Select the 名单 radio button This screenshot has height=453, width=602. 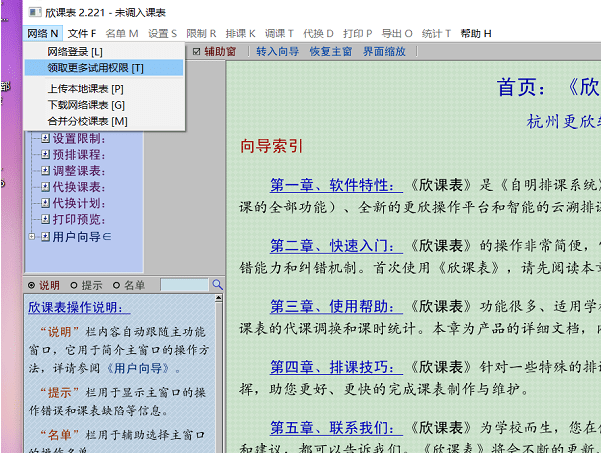coord(116,285)
